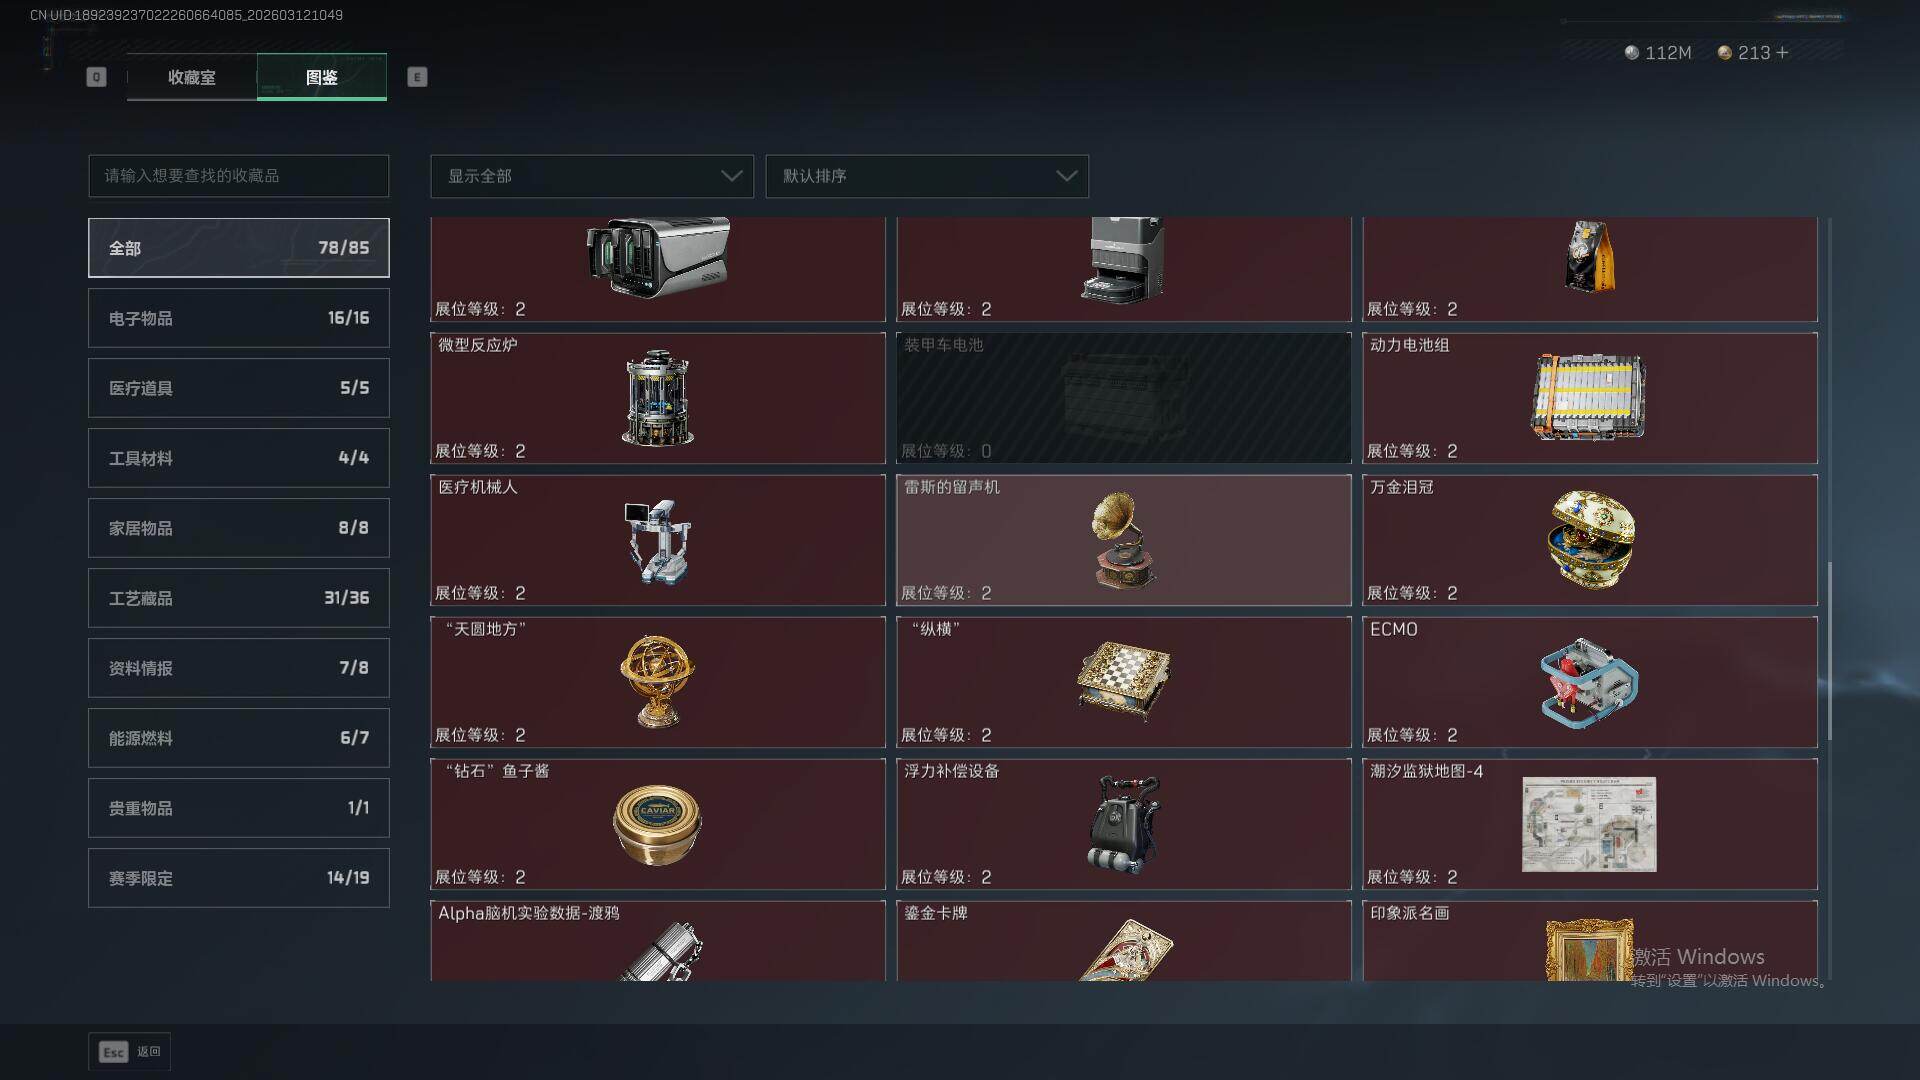Select the "天圆地方" golden armillary sphere
Screen dimensions: 1920x1080
pyautogui.click(x=657, y=682)
